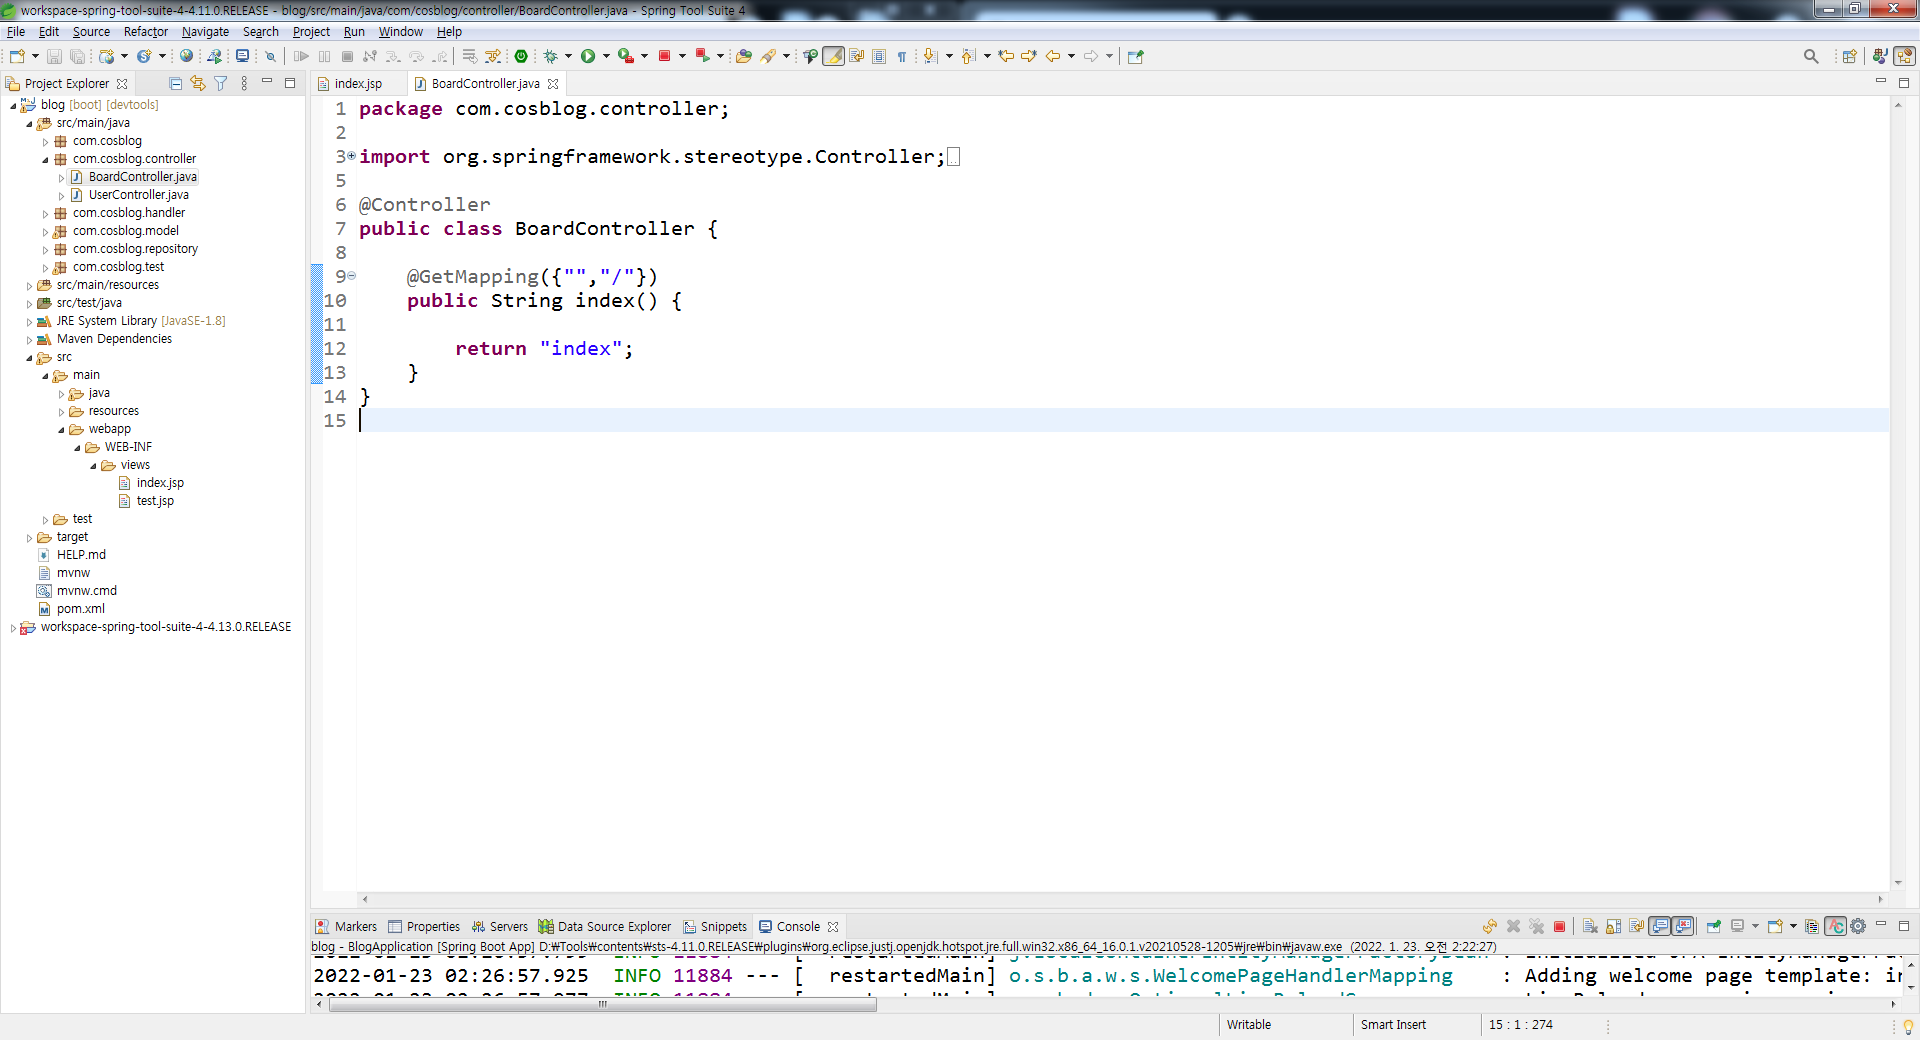Collapse the webapp folder
Viewport: 1920px width, 1040px height.
(61, 429)
